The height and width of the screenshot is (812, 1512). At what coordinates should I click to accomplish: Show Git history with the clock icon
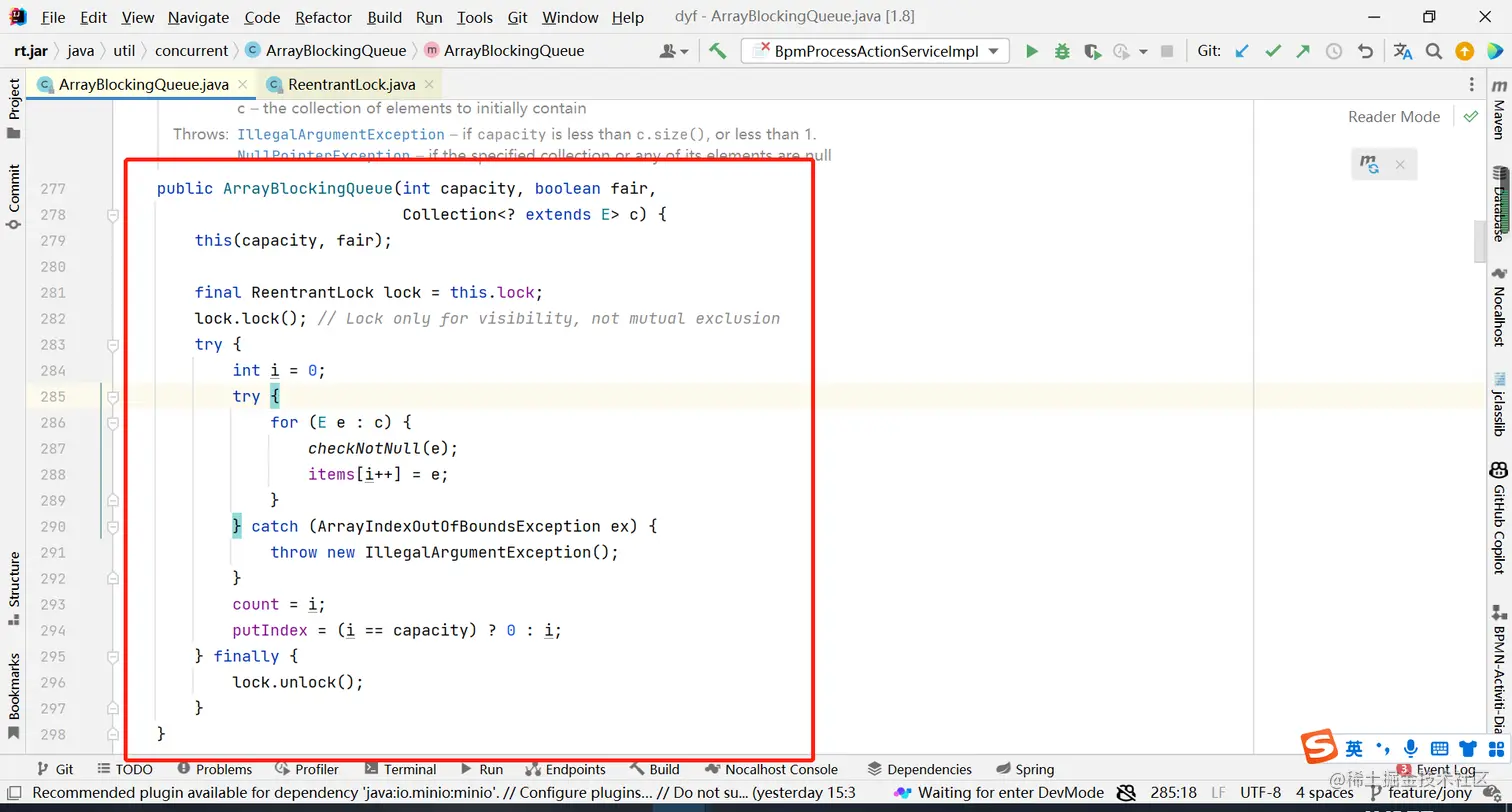click(1334, 51)
